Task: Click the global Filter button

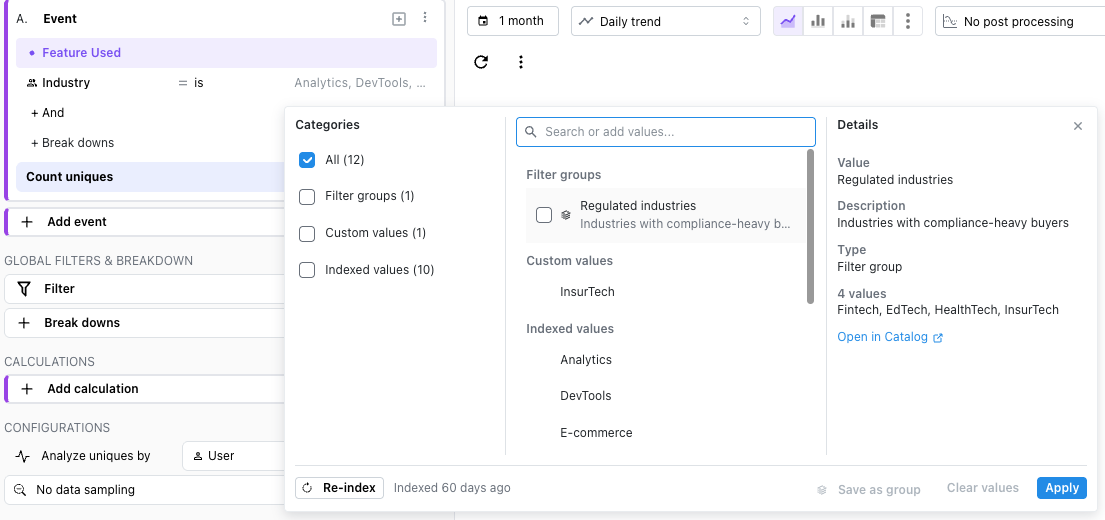Action: [144, 289]
